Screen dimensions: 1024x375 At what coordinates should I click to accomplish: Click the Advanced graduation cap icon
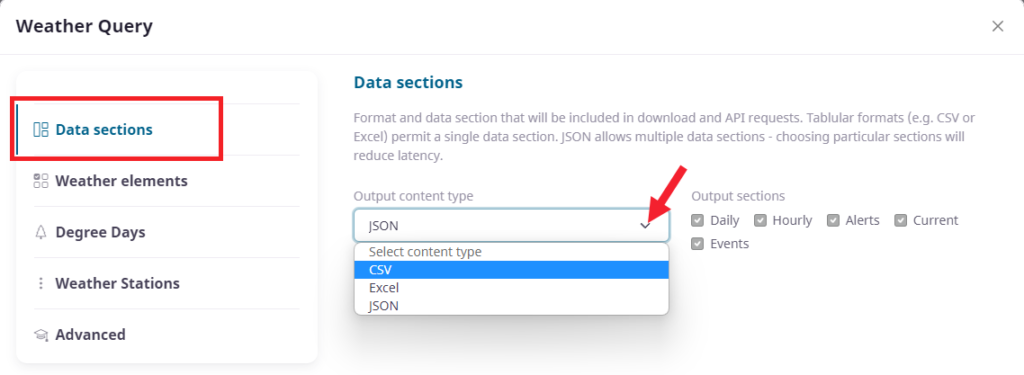tap(40, 335)
